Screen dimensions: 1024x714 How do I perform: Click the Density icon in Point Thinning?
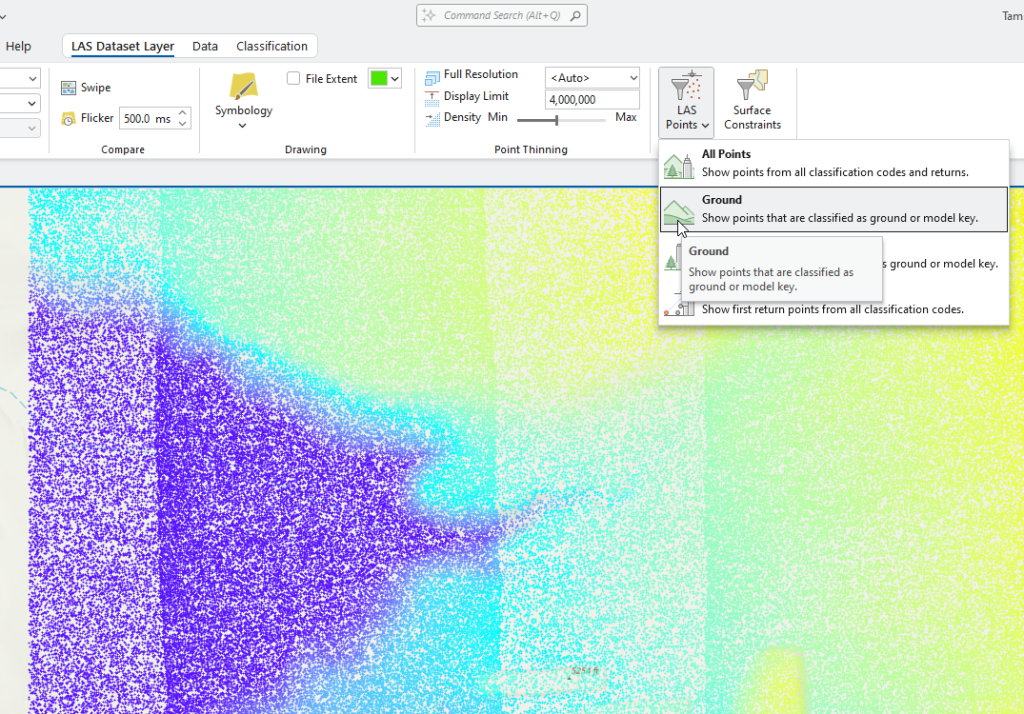(x=434, y=117)
